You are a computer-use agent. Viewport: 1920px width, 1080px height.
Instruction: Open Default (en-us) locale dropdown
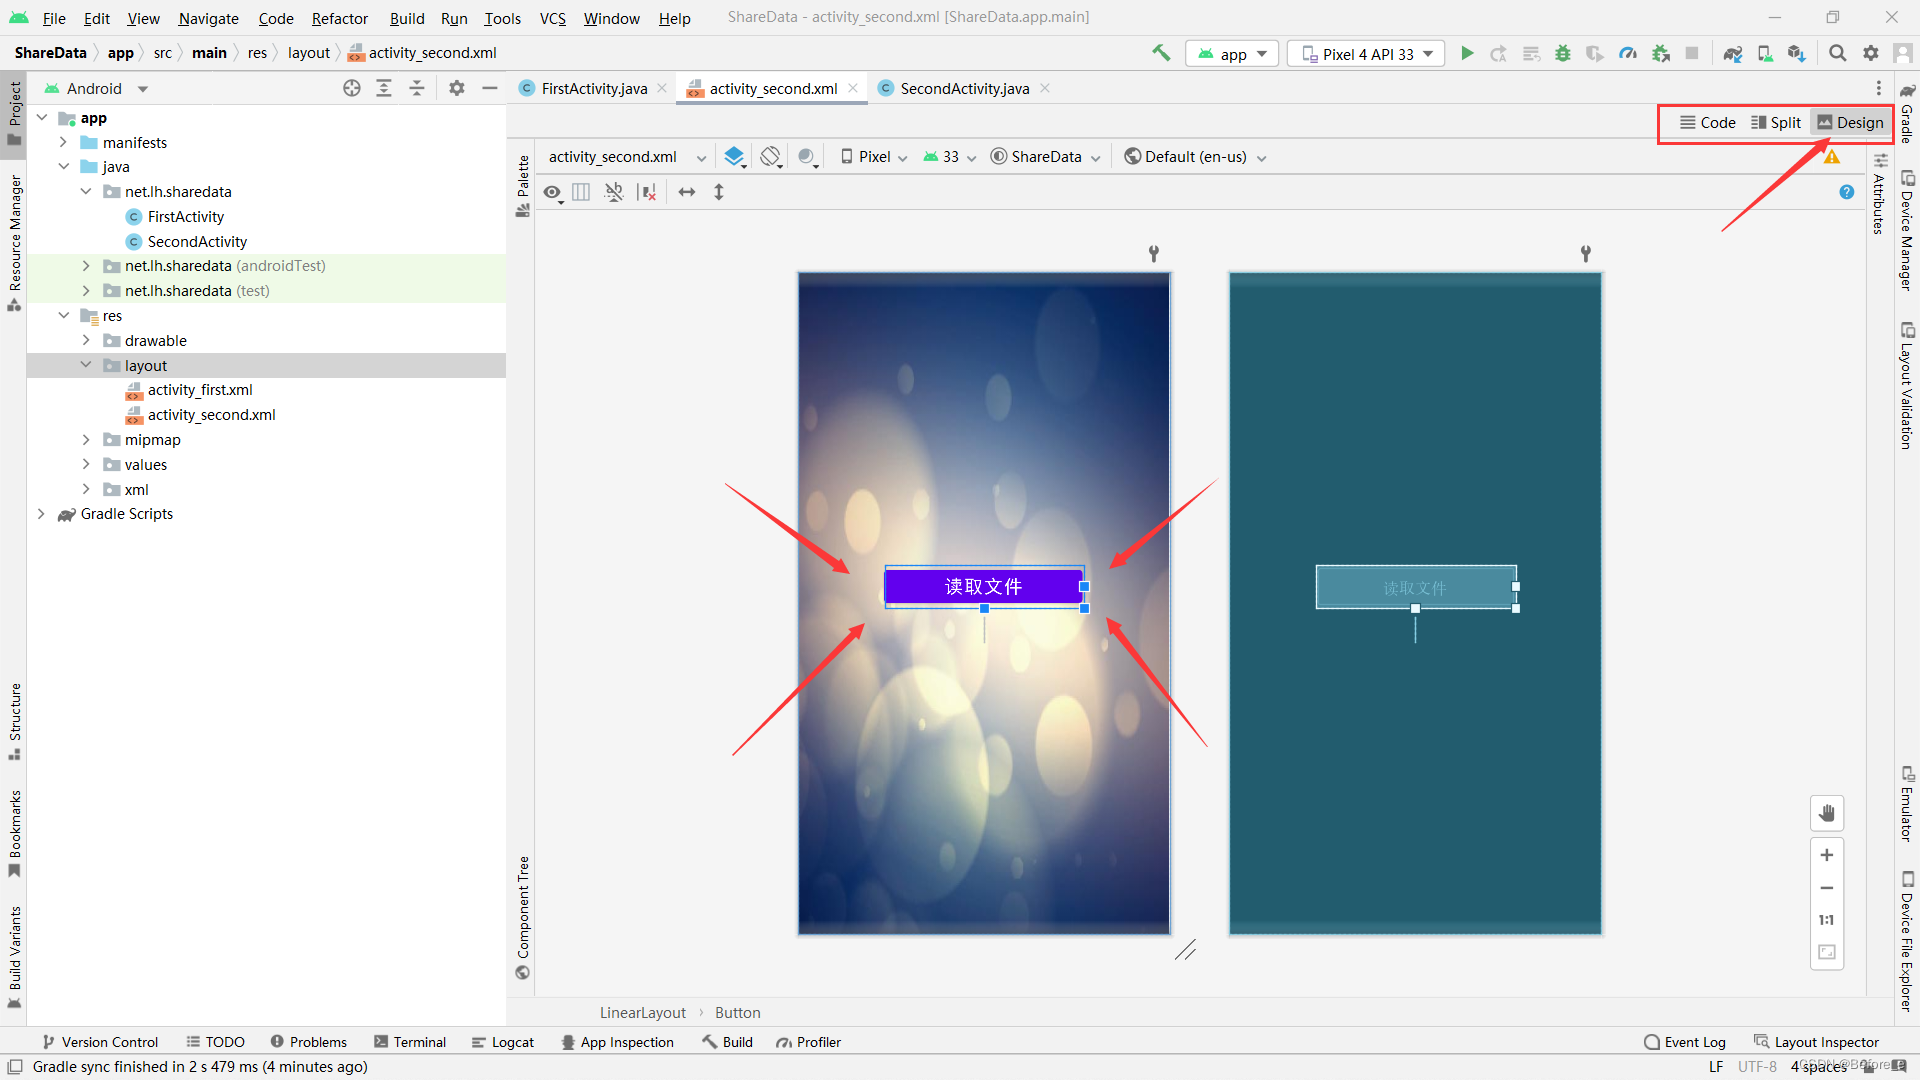[x=1196, y=157]
